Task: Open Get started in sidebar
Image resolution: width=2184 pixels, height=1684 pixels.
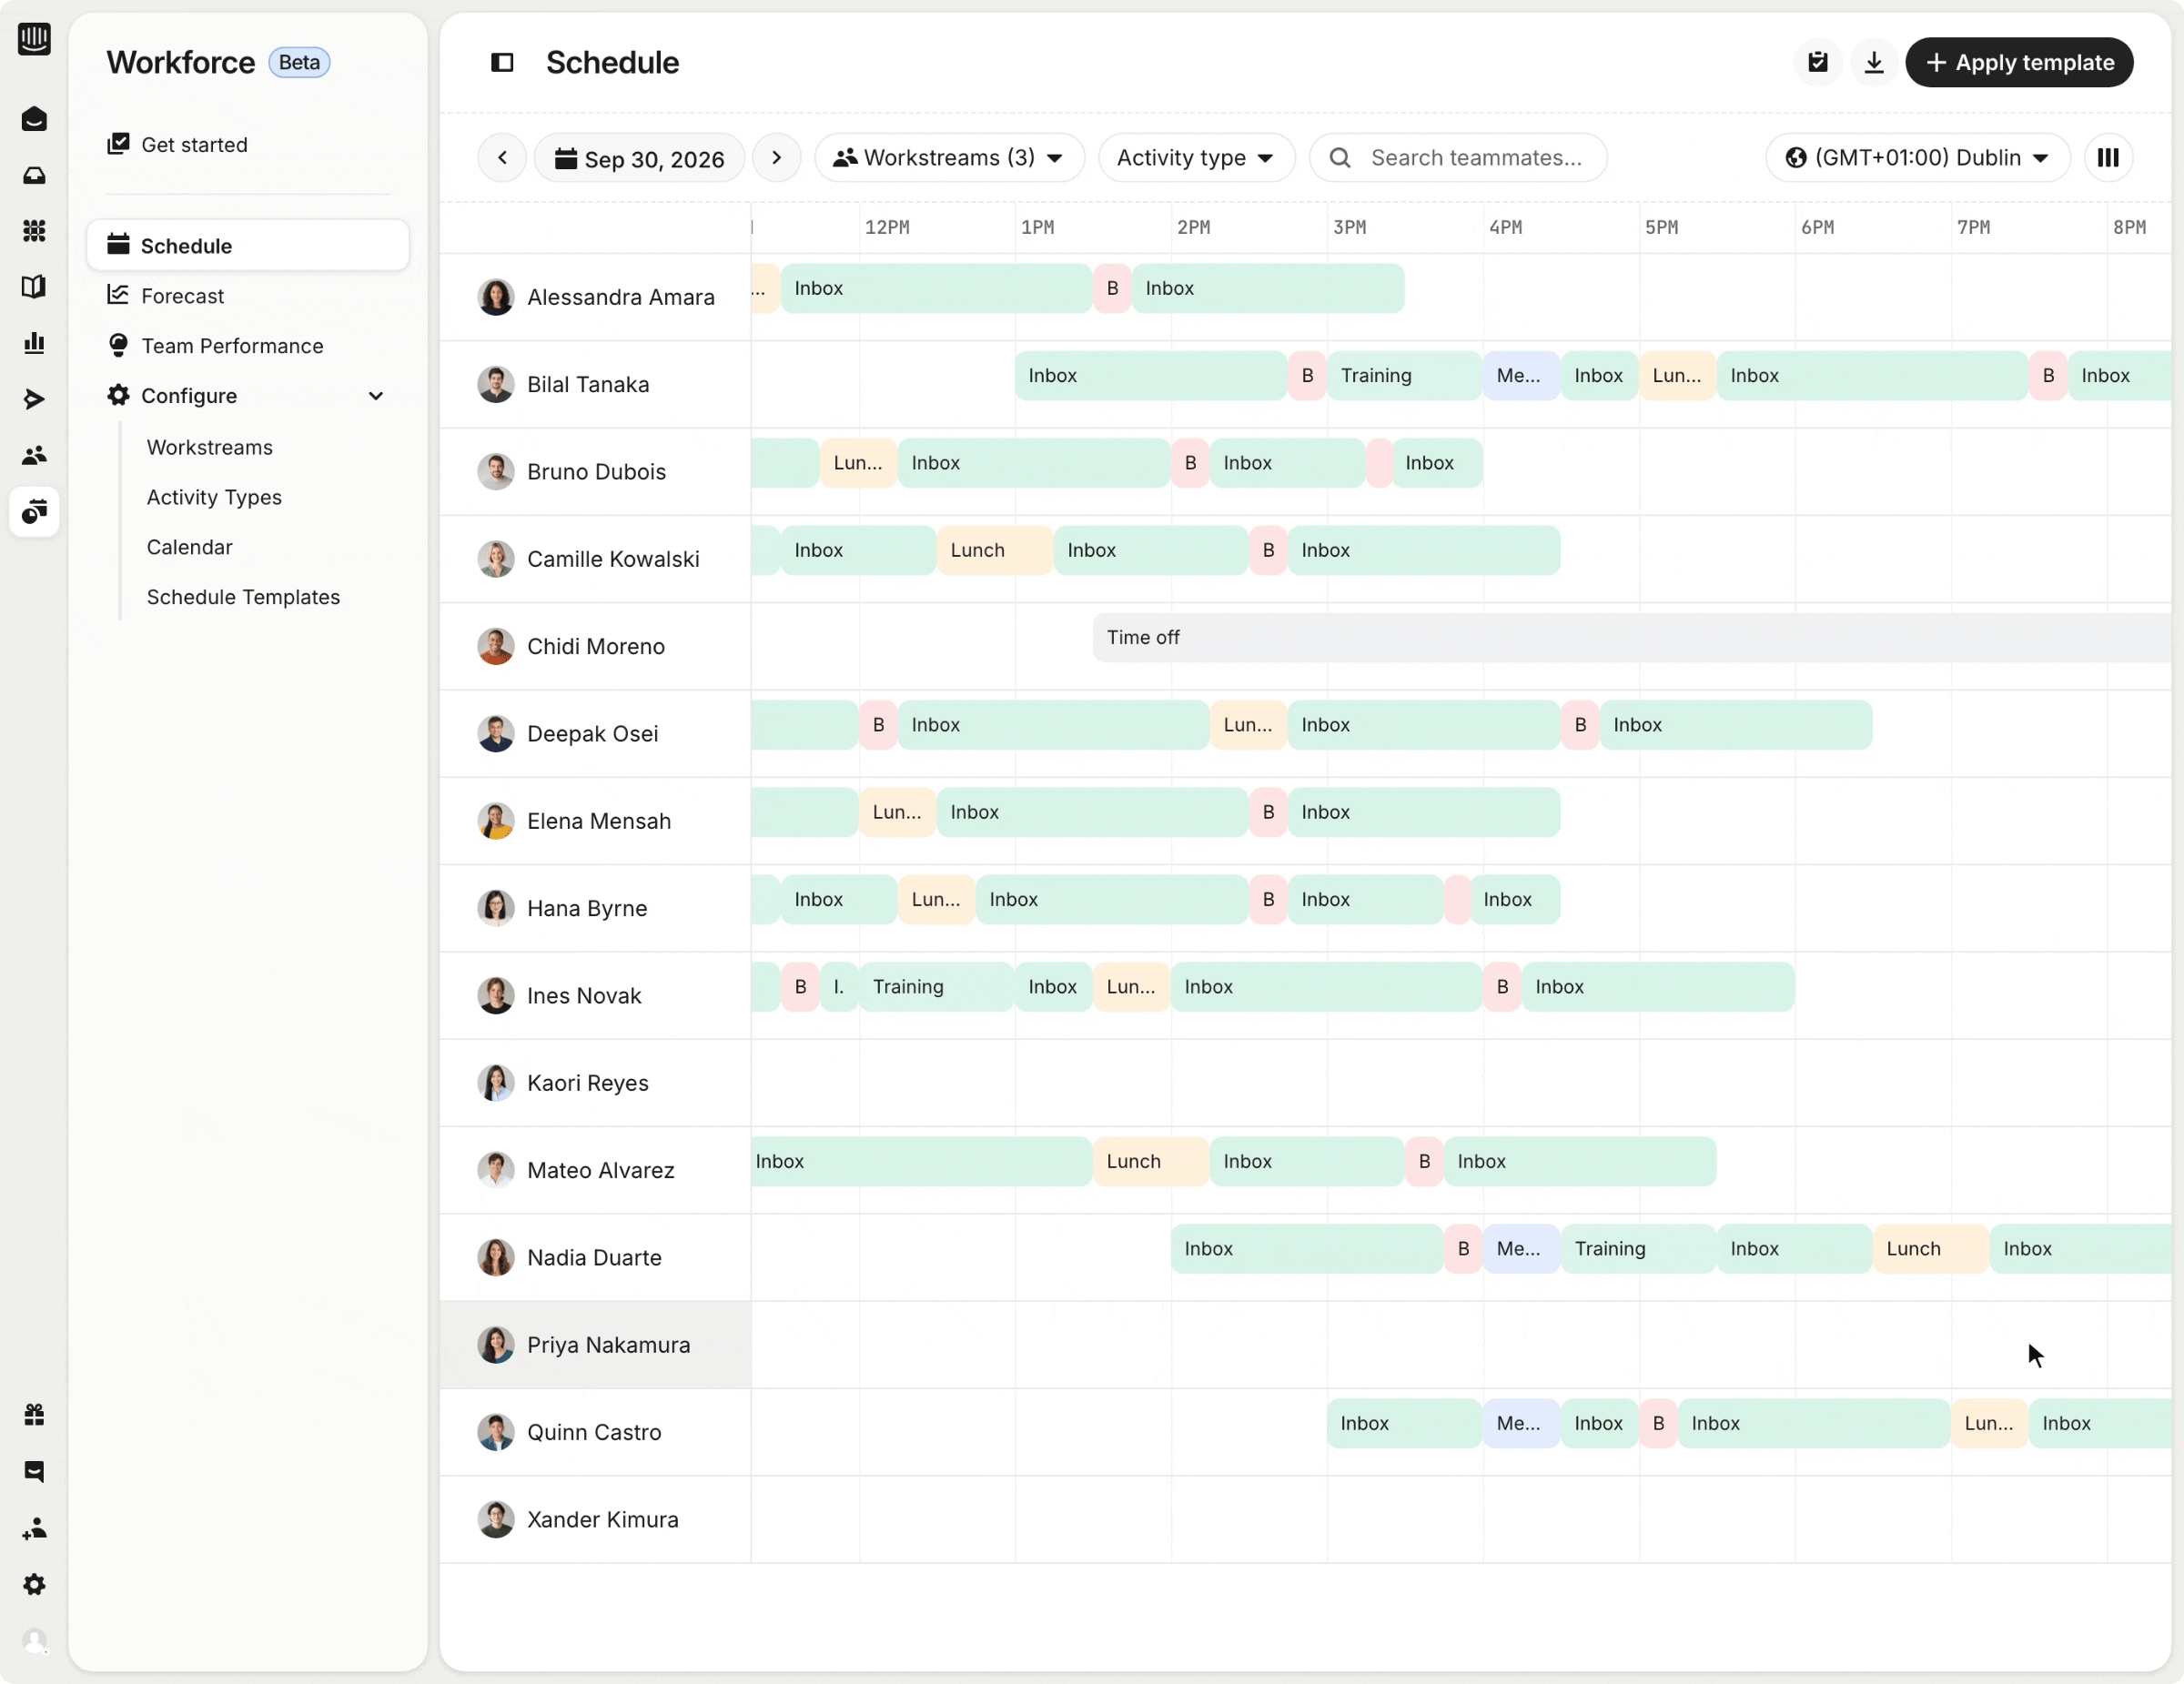Action: (194, 145)
